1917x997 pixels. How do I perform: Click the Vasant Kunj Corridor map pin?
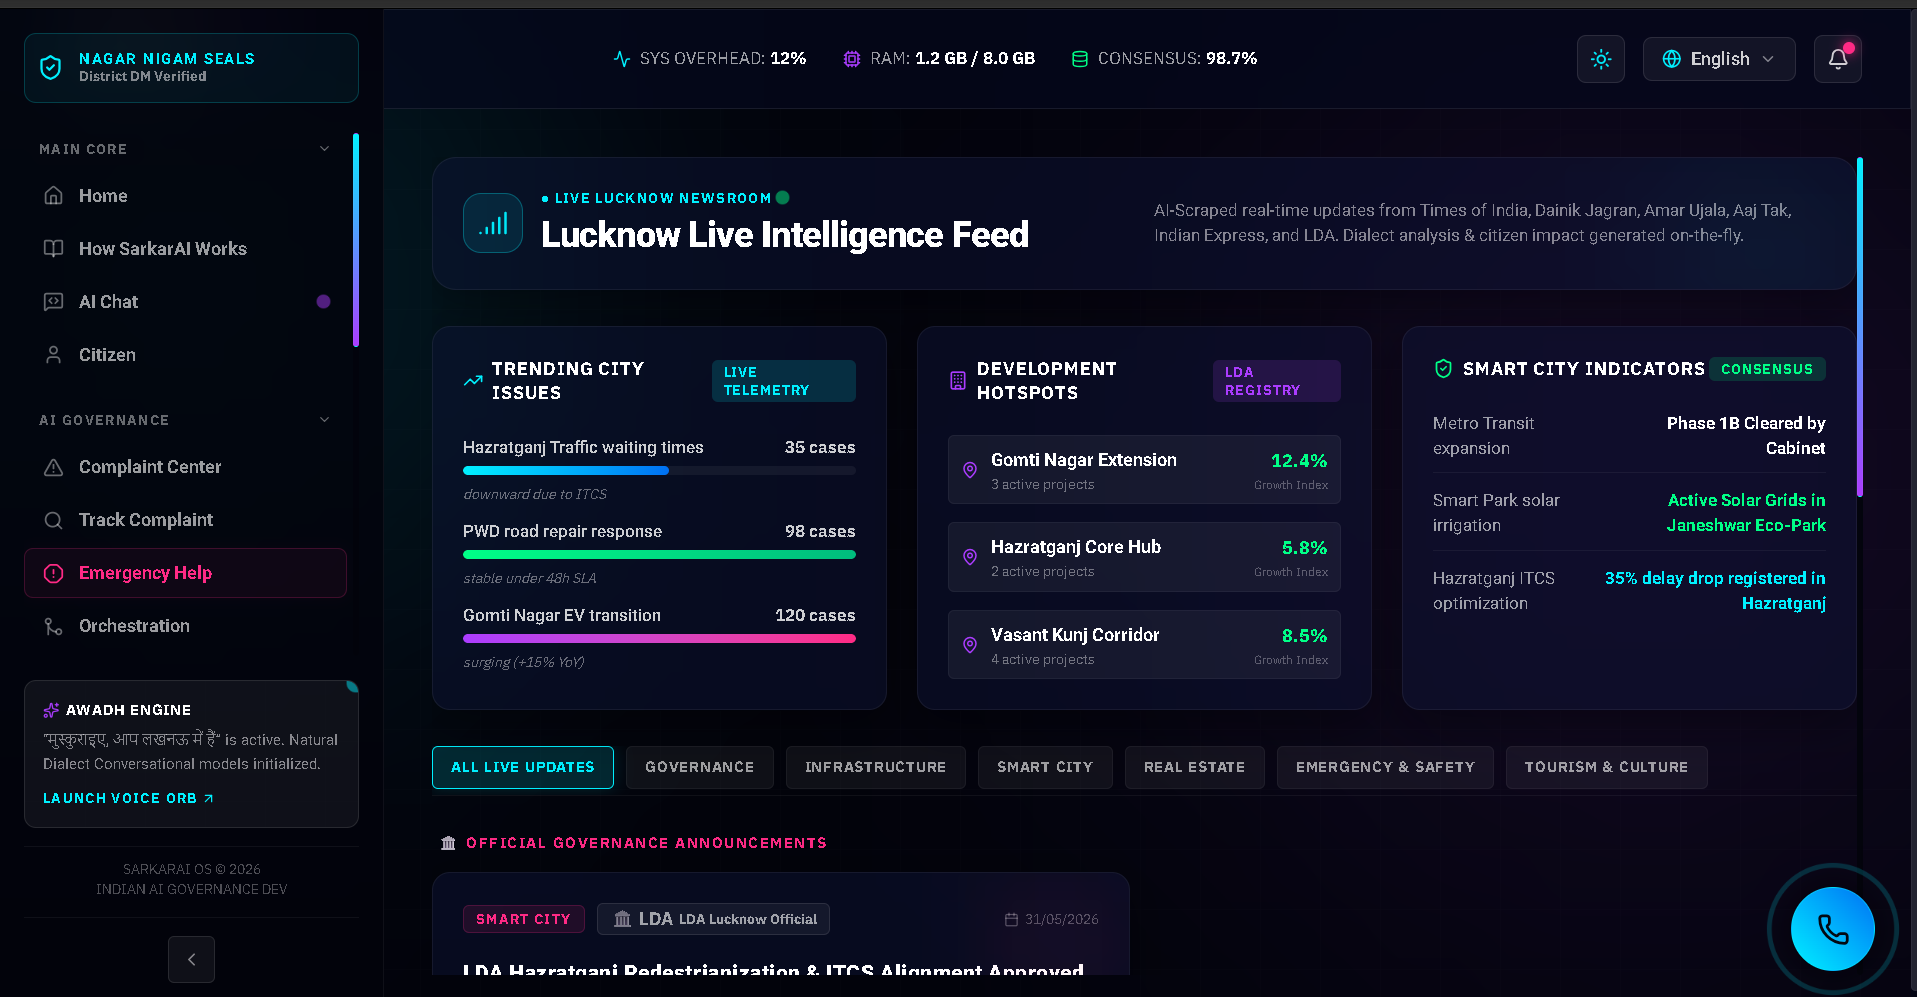click(x=970, y=645)
